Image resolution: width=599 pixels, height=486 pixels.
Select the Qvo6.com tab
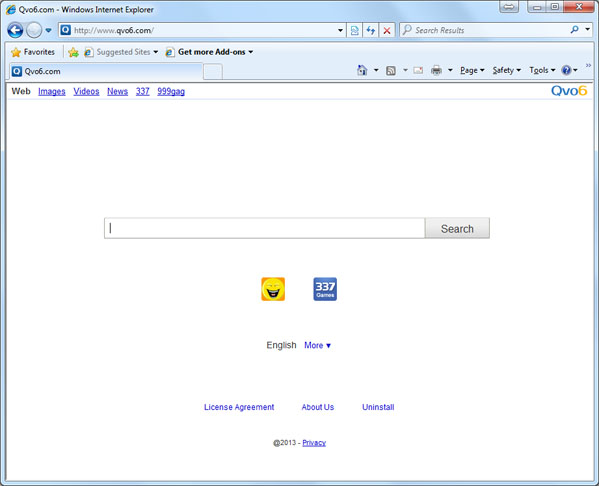click(106, 71)
